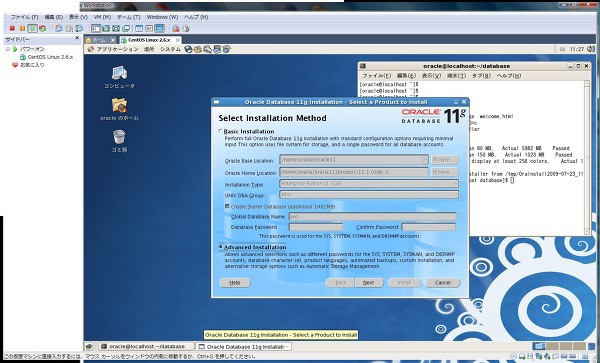Collapse the パワーオン tree node
600x363 pixels.
(8, 49)
